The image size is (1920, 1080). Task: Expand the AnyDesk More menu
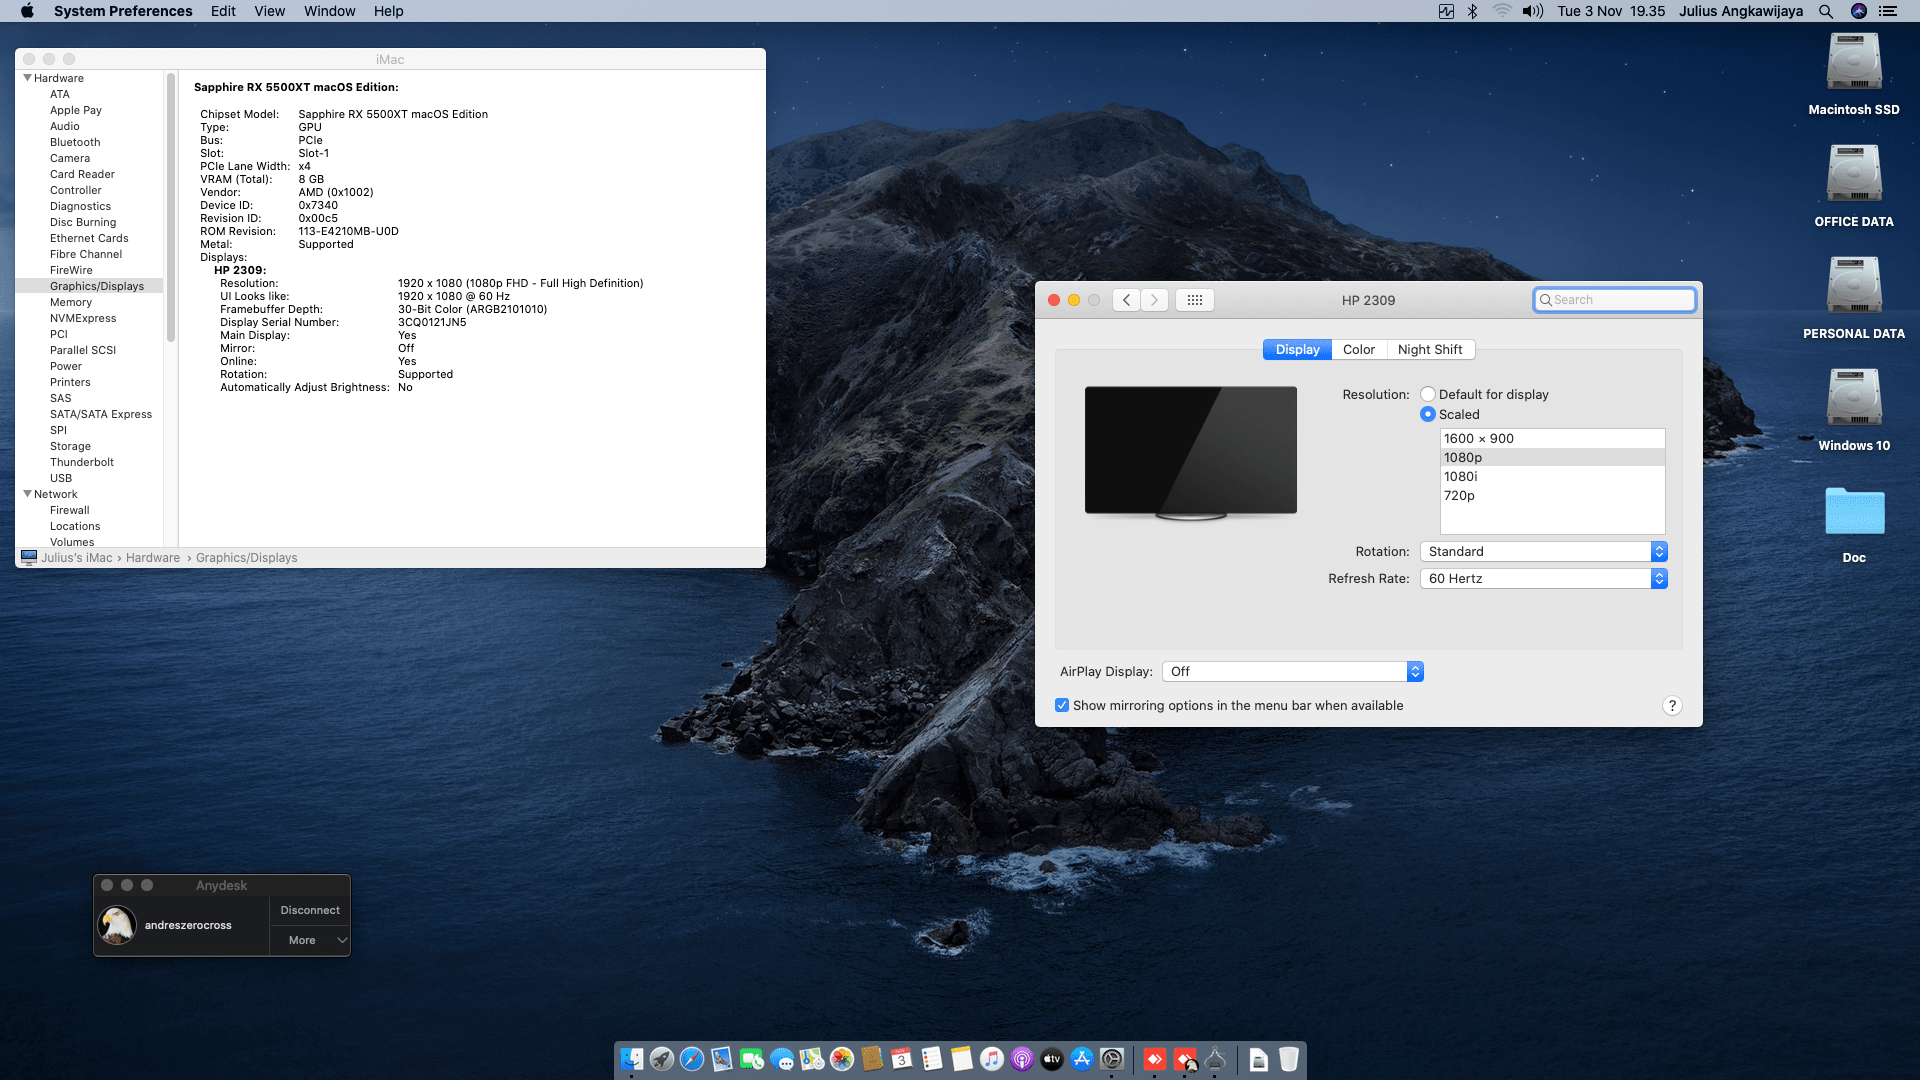(310, 940)
